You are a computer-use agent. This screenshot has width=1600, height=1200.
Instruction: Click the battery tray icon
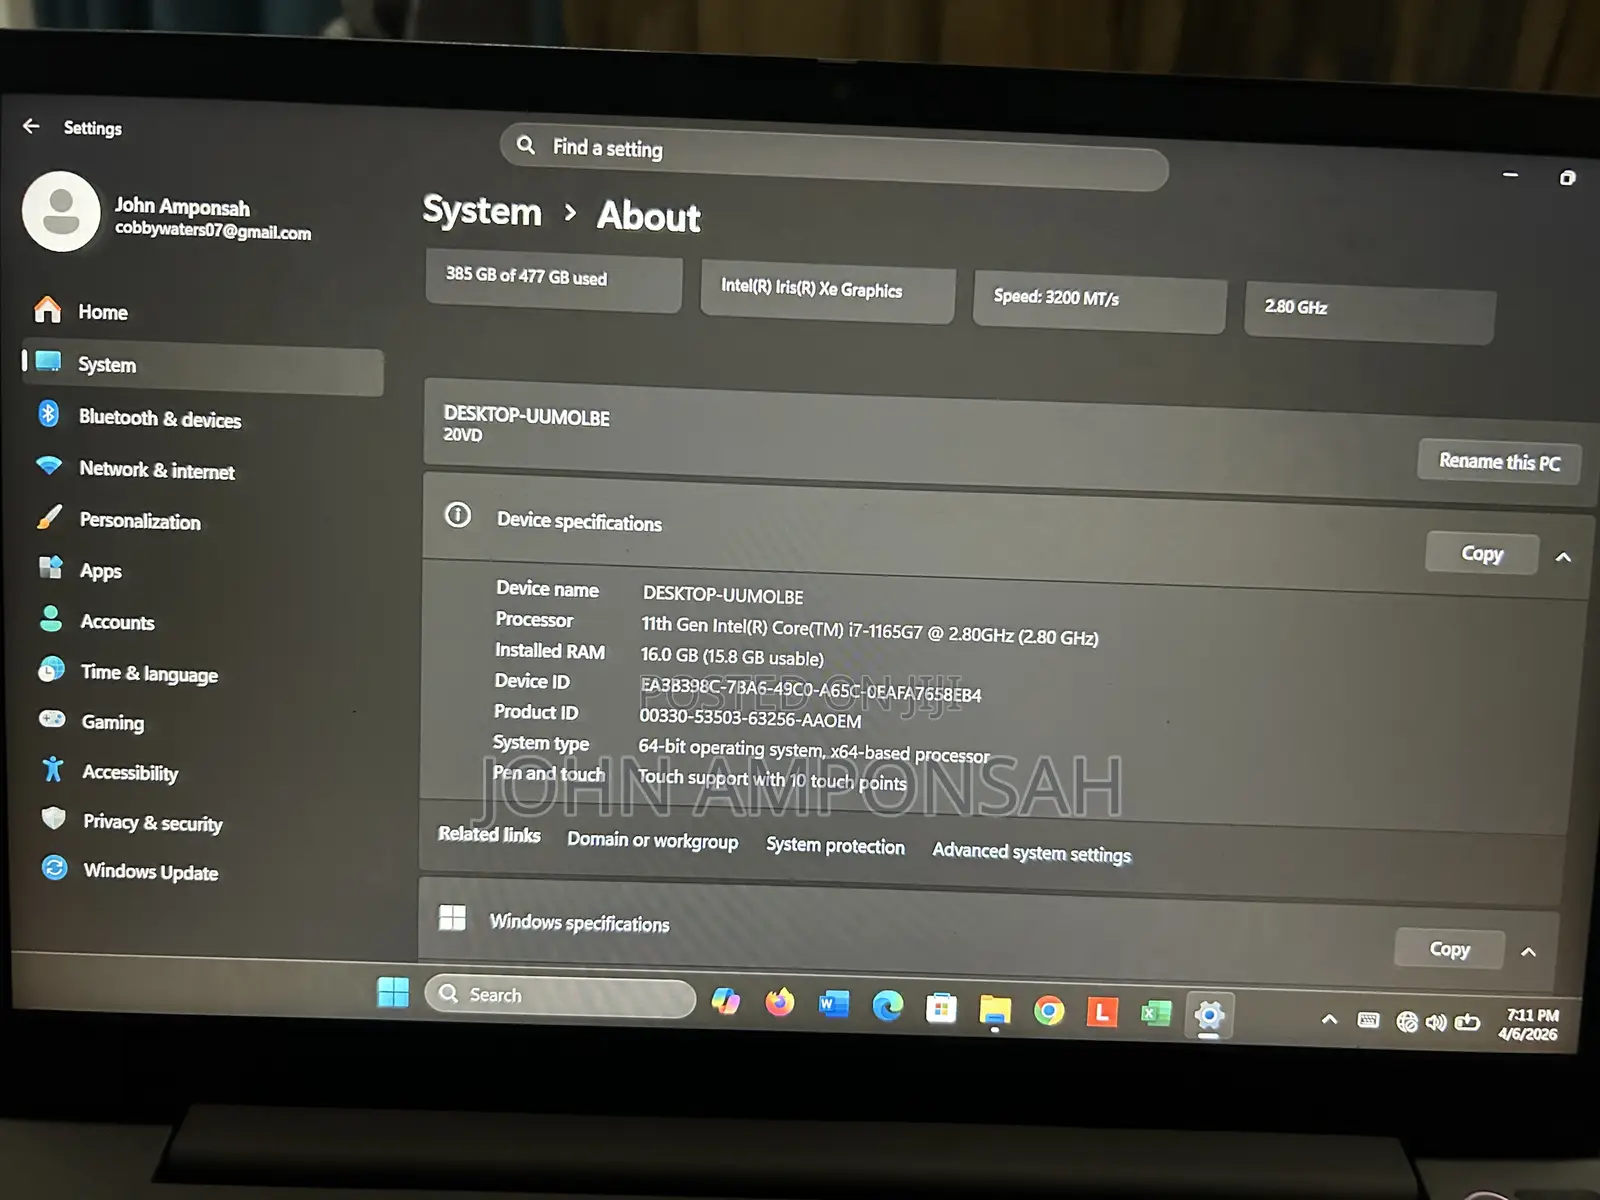coord(1467,1023)
